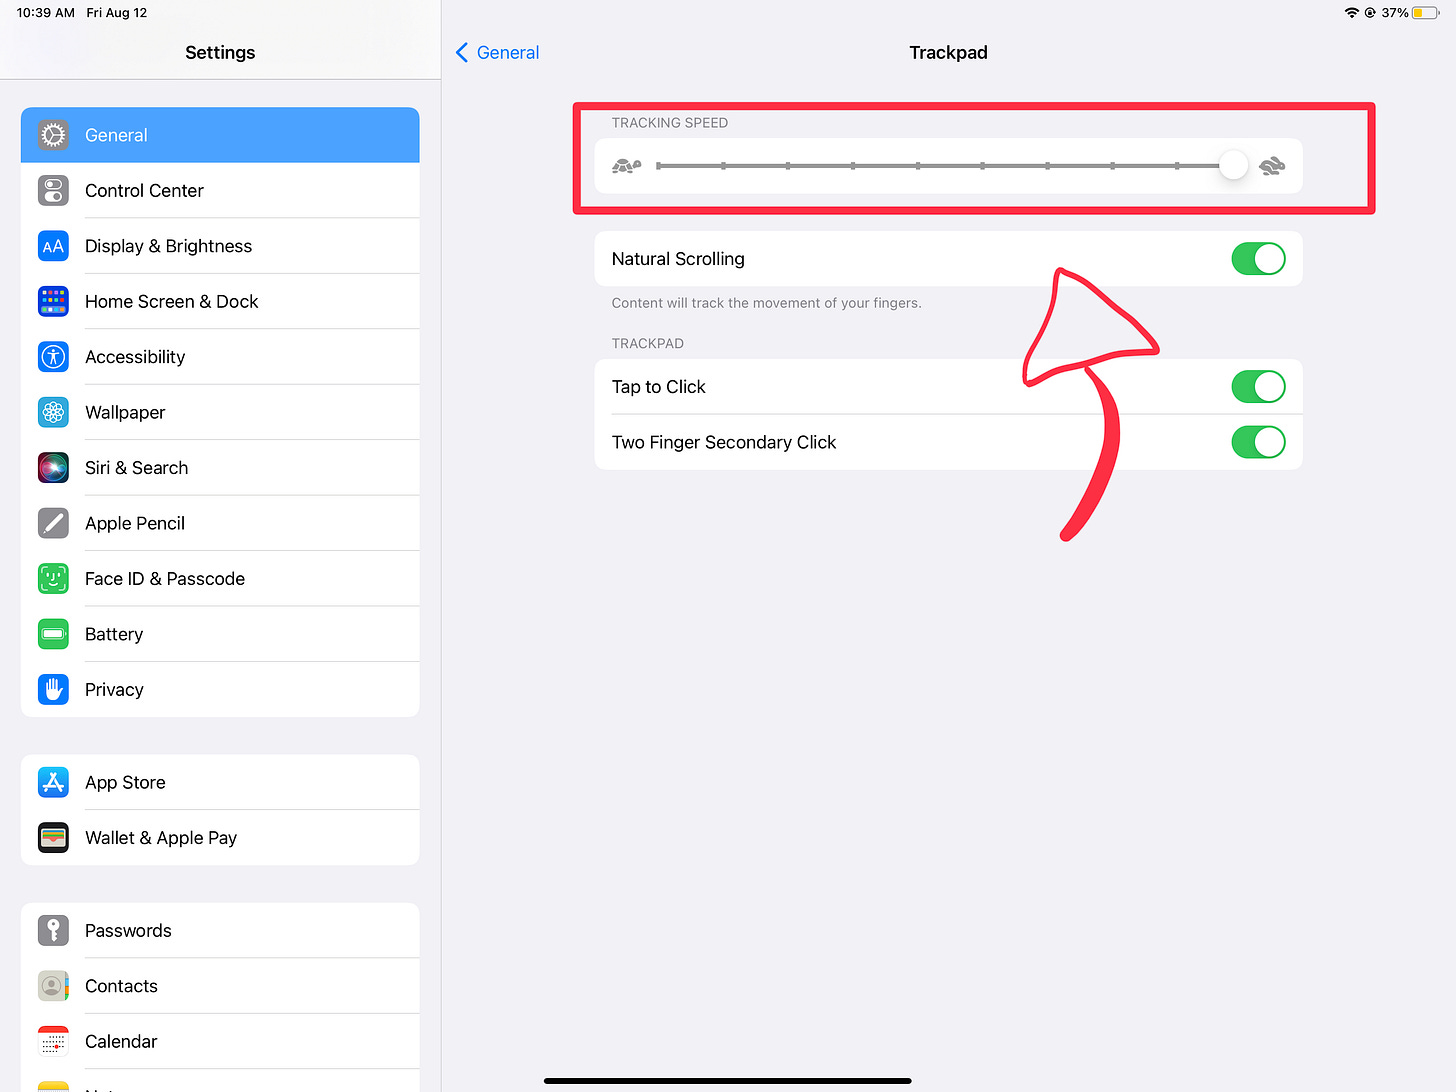
Task: Click the Accessibility figure icon
Action: point(53,357)
